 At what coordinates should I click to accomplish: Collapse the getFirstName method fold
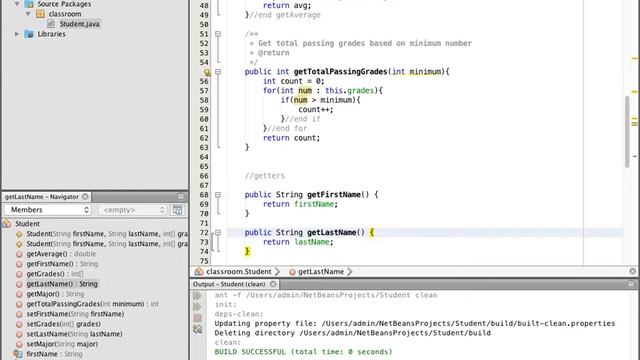tap(218, 195)
